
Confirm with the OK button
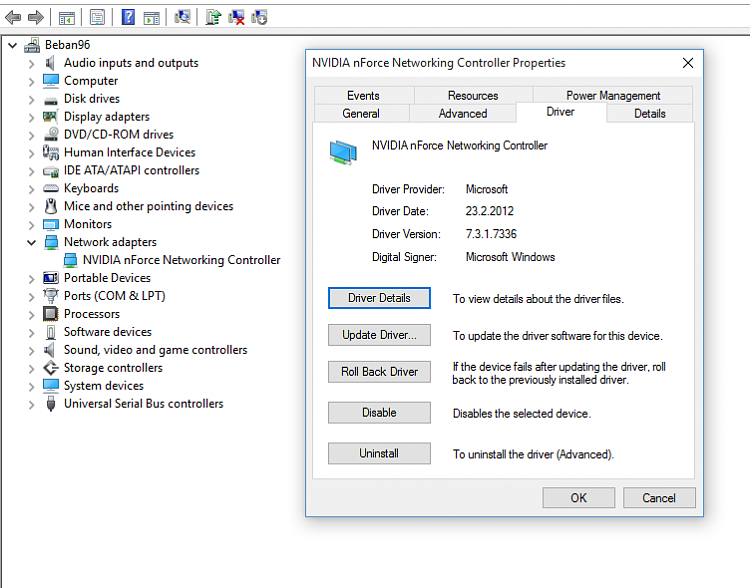pos(579,498)
